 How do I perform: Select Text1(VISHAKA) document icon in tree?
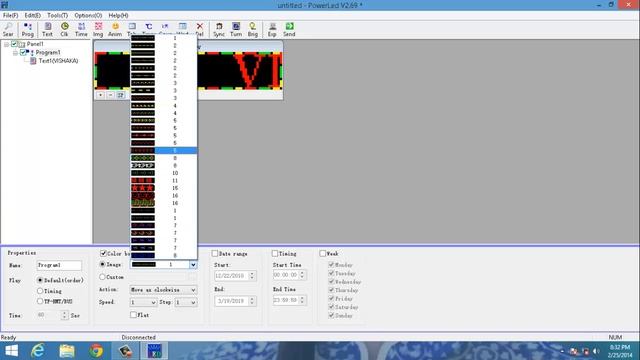[33, 61]
